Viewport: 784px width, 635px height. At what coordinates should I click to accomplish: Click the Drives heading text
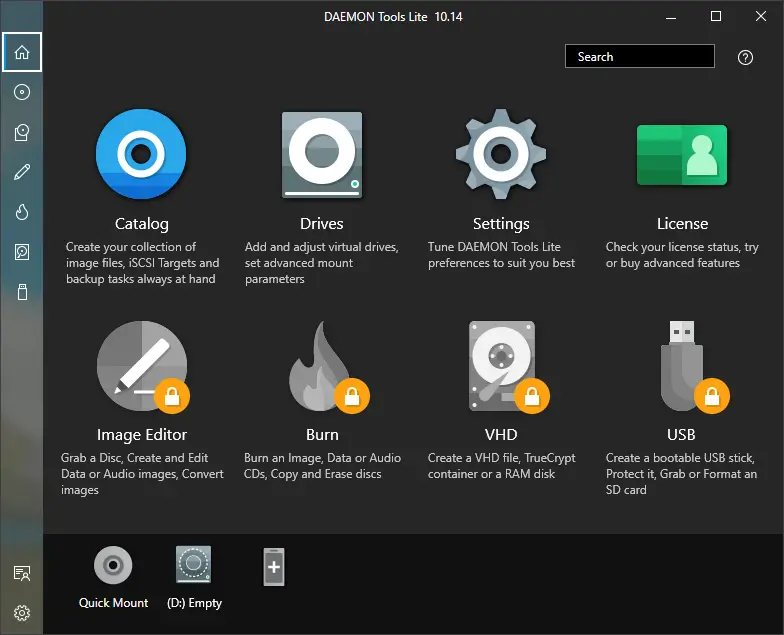322,224
